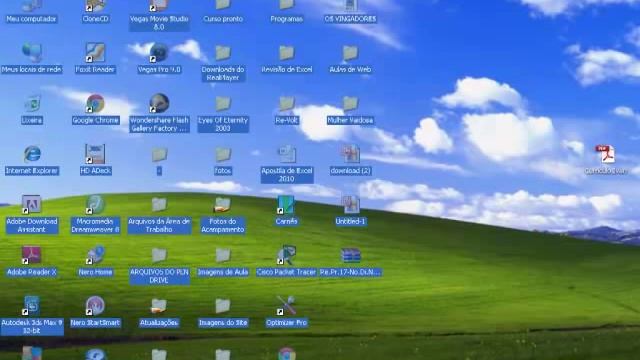
Task: Select ARQUIVOS DO PEN DRIVE folder
Action: tap(159, 256)
